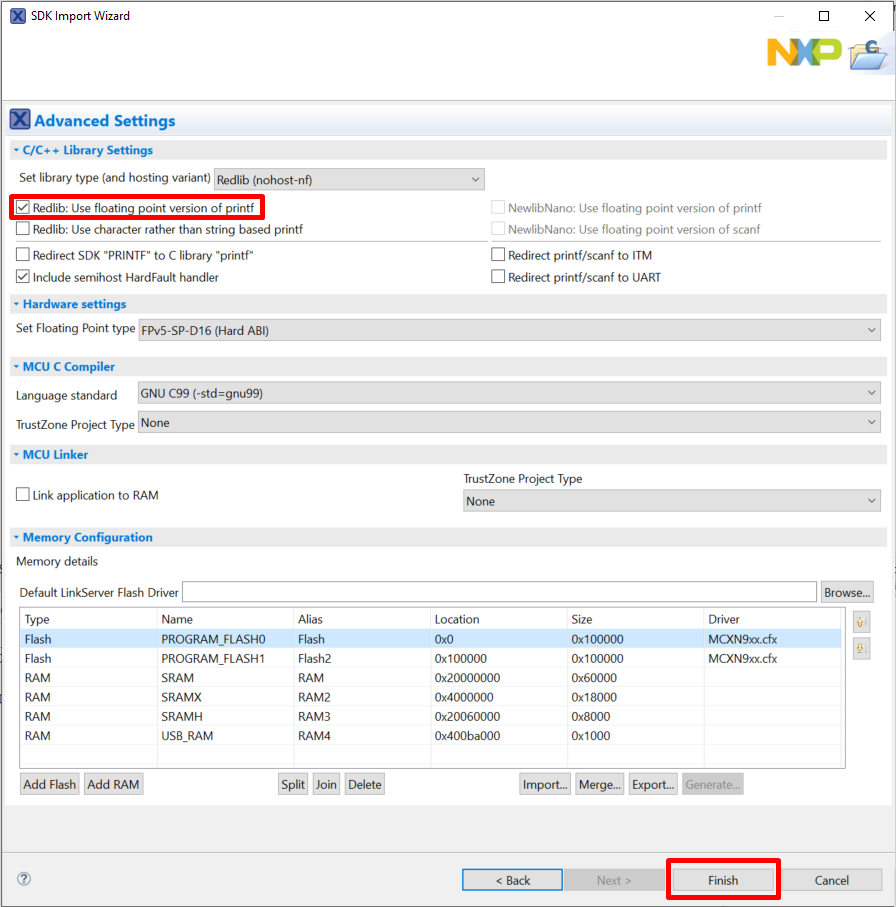Open help via the question mark icon
896x907 pixels.
24,879
